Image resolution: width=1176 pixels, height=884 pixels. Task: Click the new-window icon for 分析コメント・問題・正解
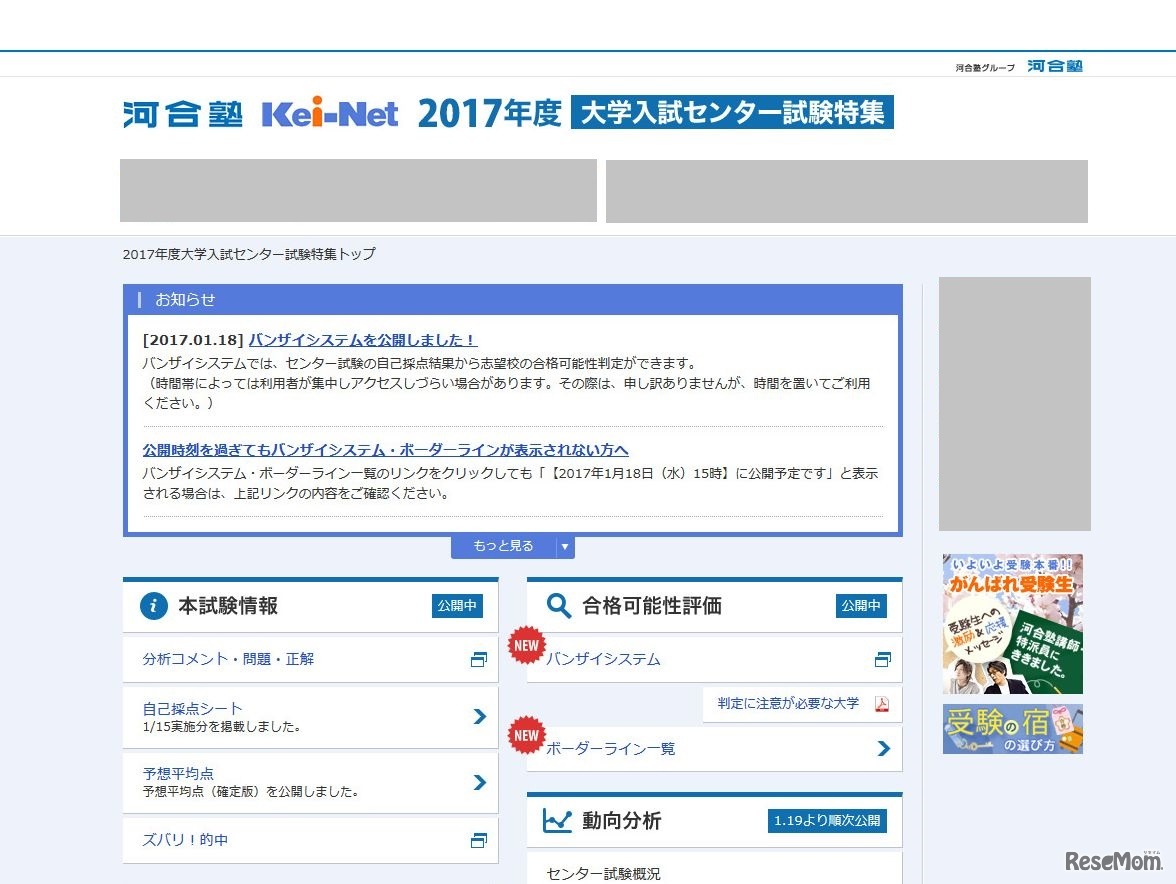(x=479, y=658)
